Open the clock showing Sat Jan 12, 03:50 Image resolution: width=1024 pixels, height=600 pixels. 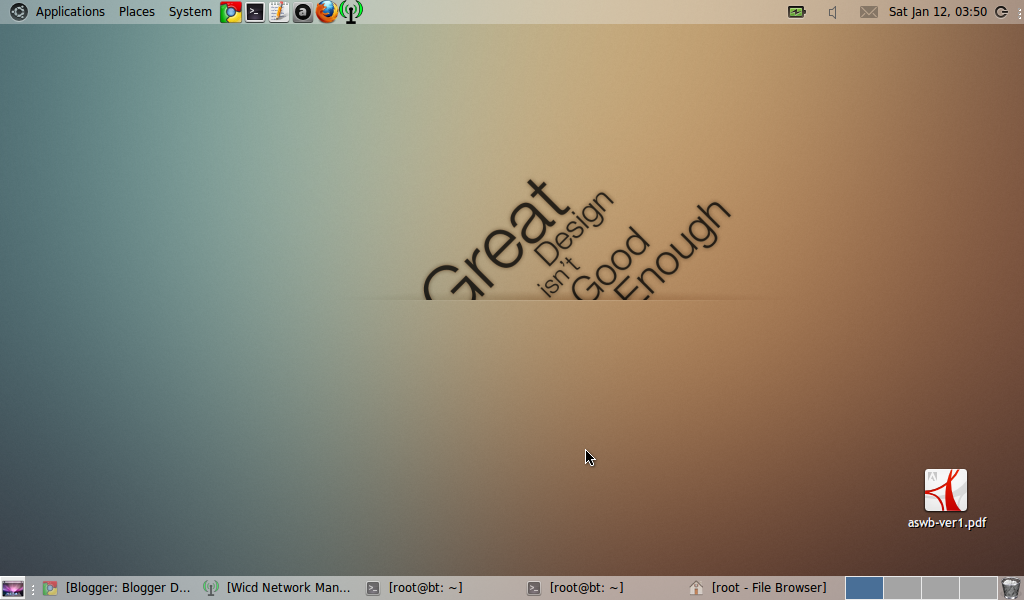(x=938, y=12)
